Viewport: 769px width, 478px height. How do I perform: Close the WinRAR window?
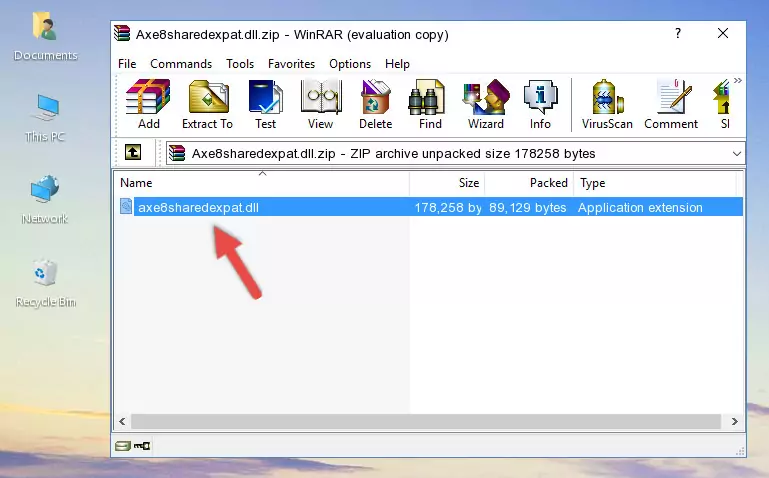click(x=723, y=33)
